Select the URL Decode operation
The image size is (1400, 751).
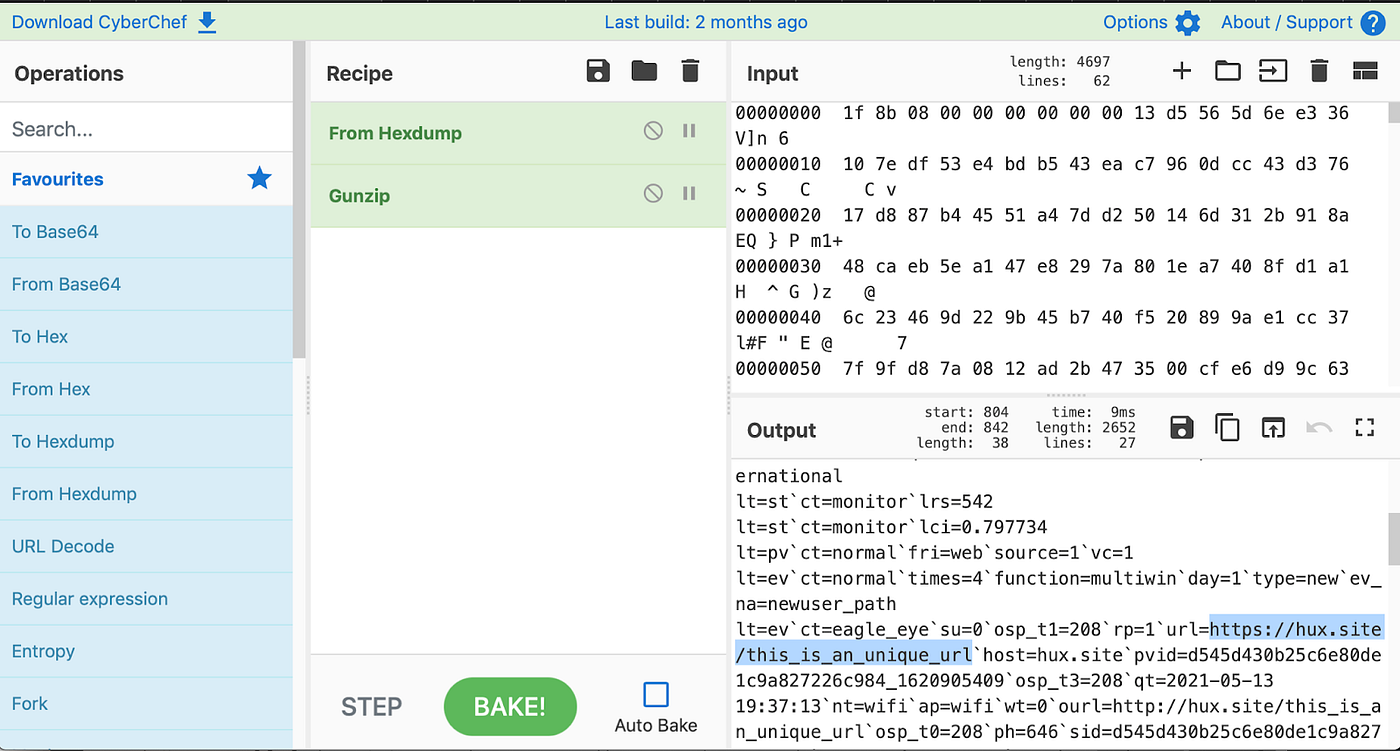(x=146, y=546)
